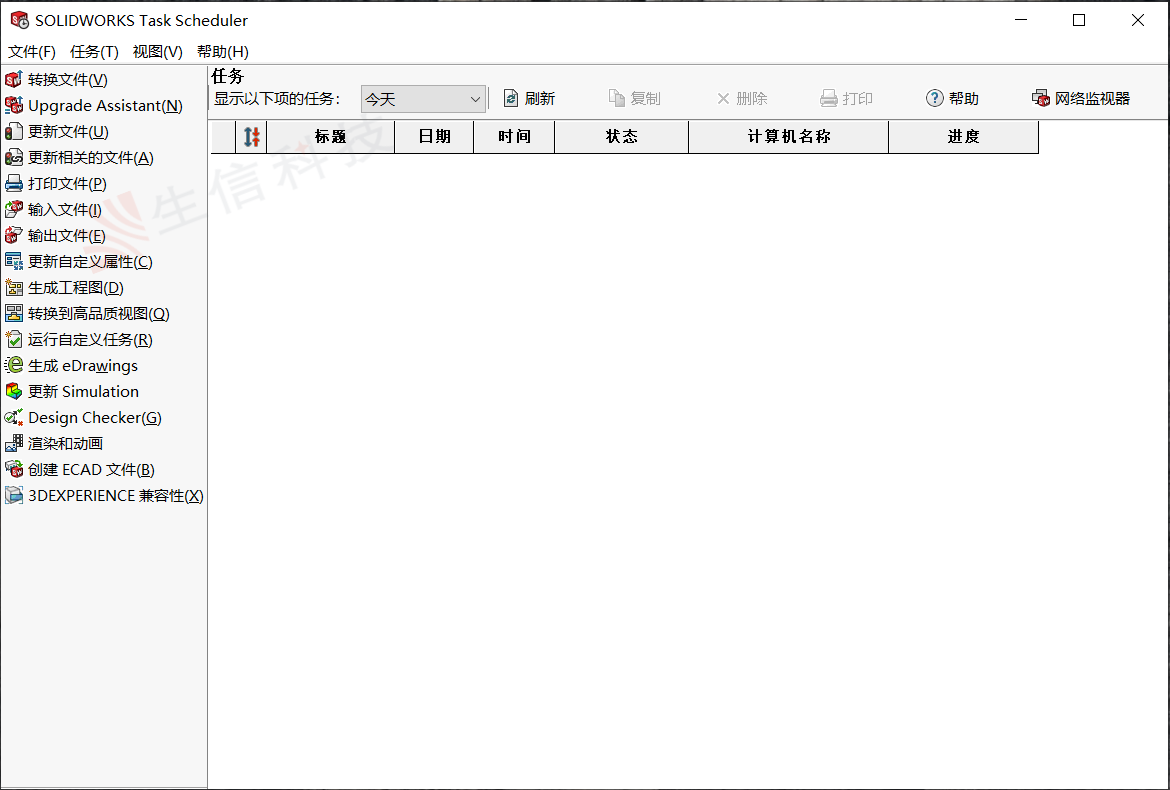Click the 渲染和动画 sidebar icon
This screenshot has width=1170, height=790.
[13, 444]
